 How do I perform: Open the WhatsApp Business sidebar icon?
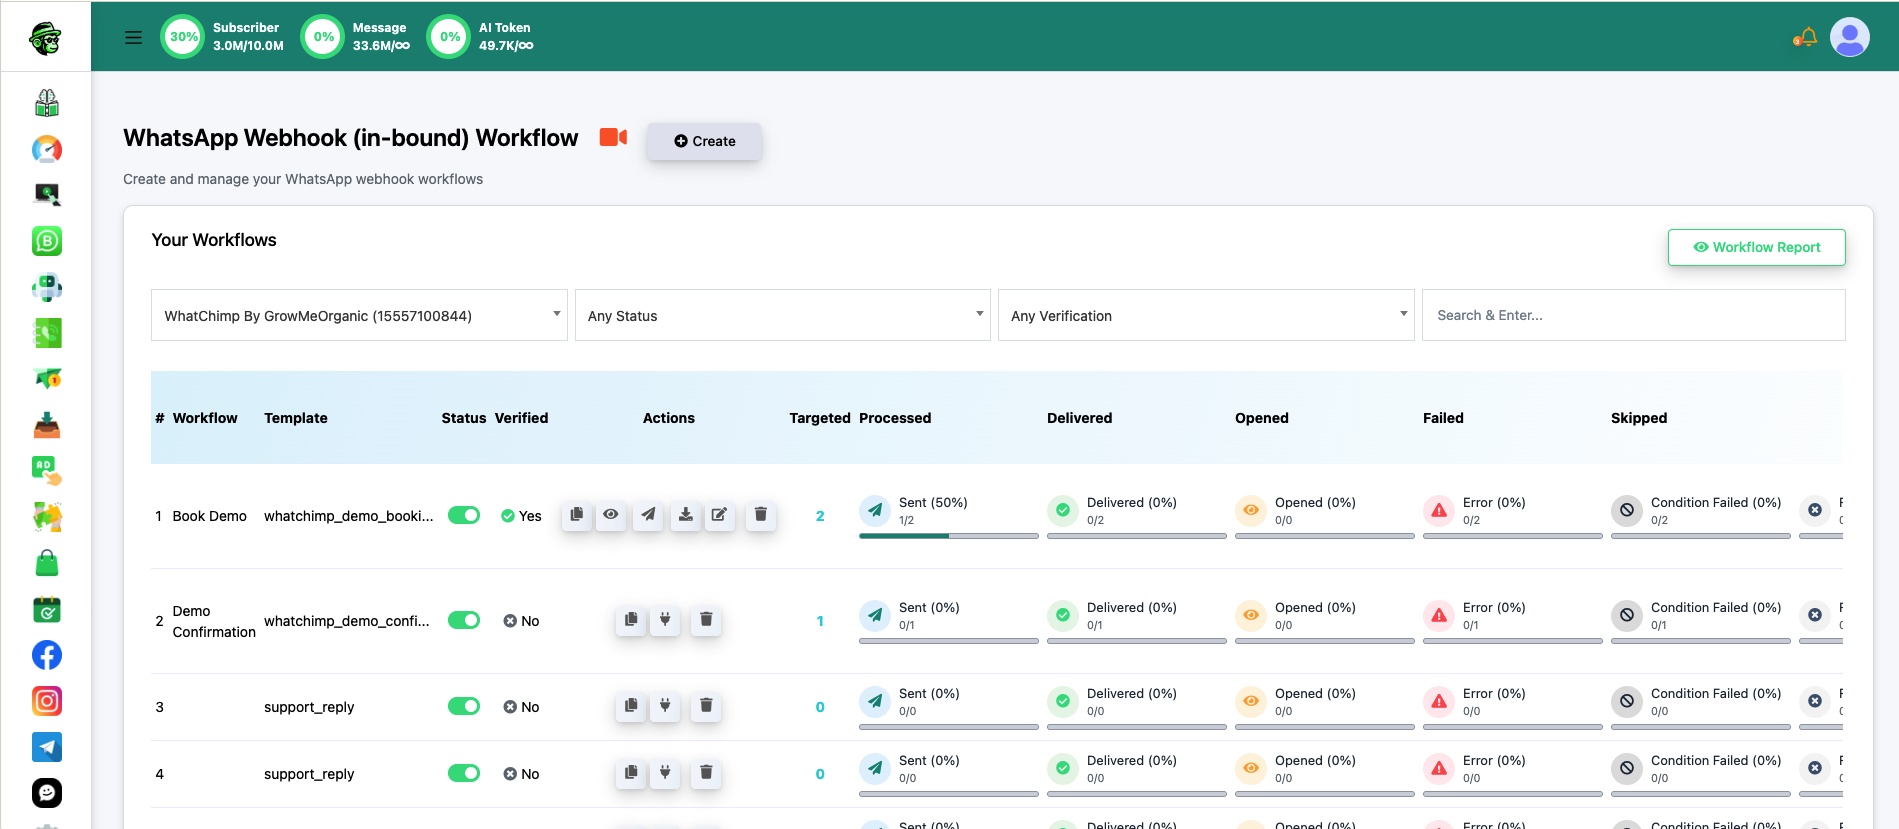[47, 241]
